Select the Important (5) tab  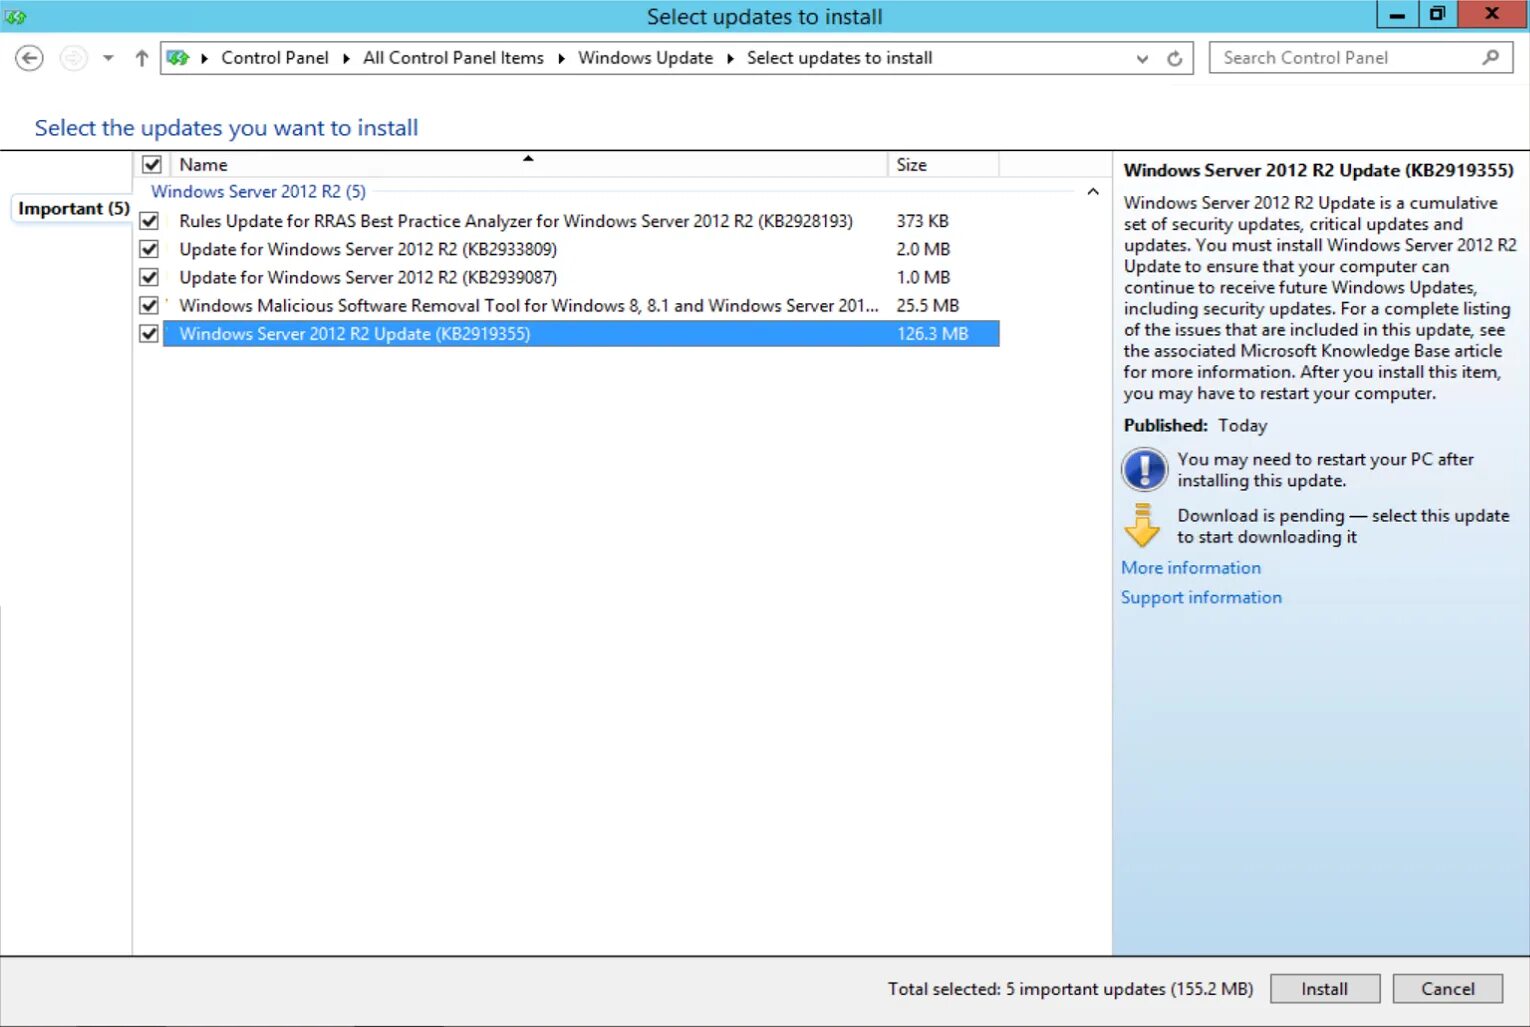73,208
